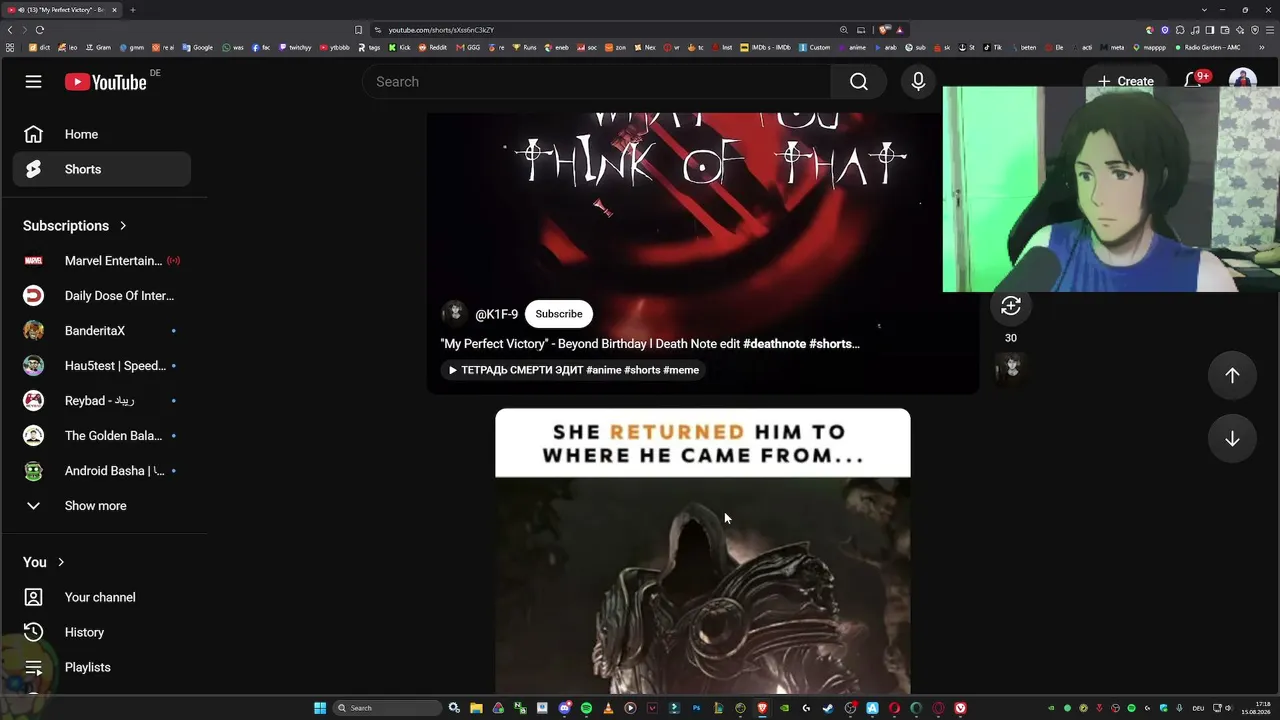Open the IMDb bookmark
This screenshot has width=1280, height=720.
coord(765,47)
